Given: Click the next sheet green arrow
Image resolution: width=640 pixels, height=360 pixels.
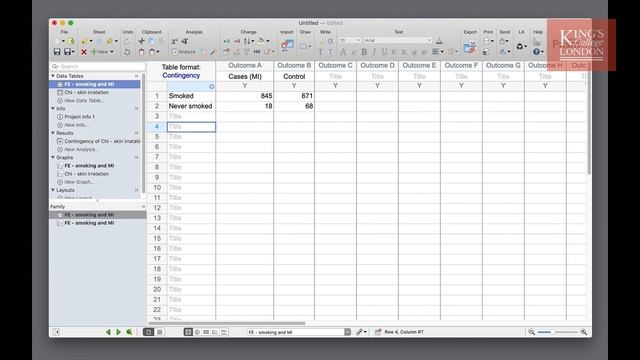Looking at the screenshot, I should (118, 332).
